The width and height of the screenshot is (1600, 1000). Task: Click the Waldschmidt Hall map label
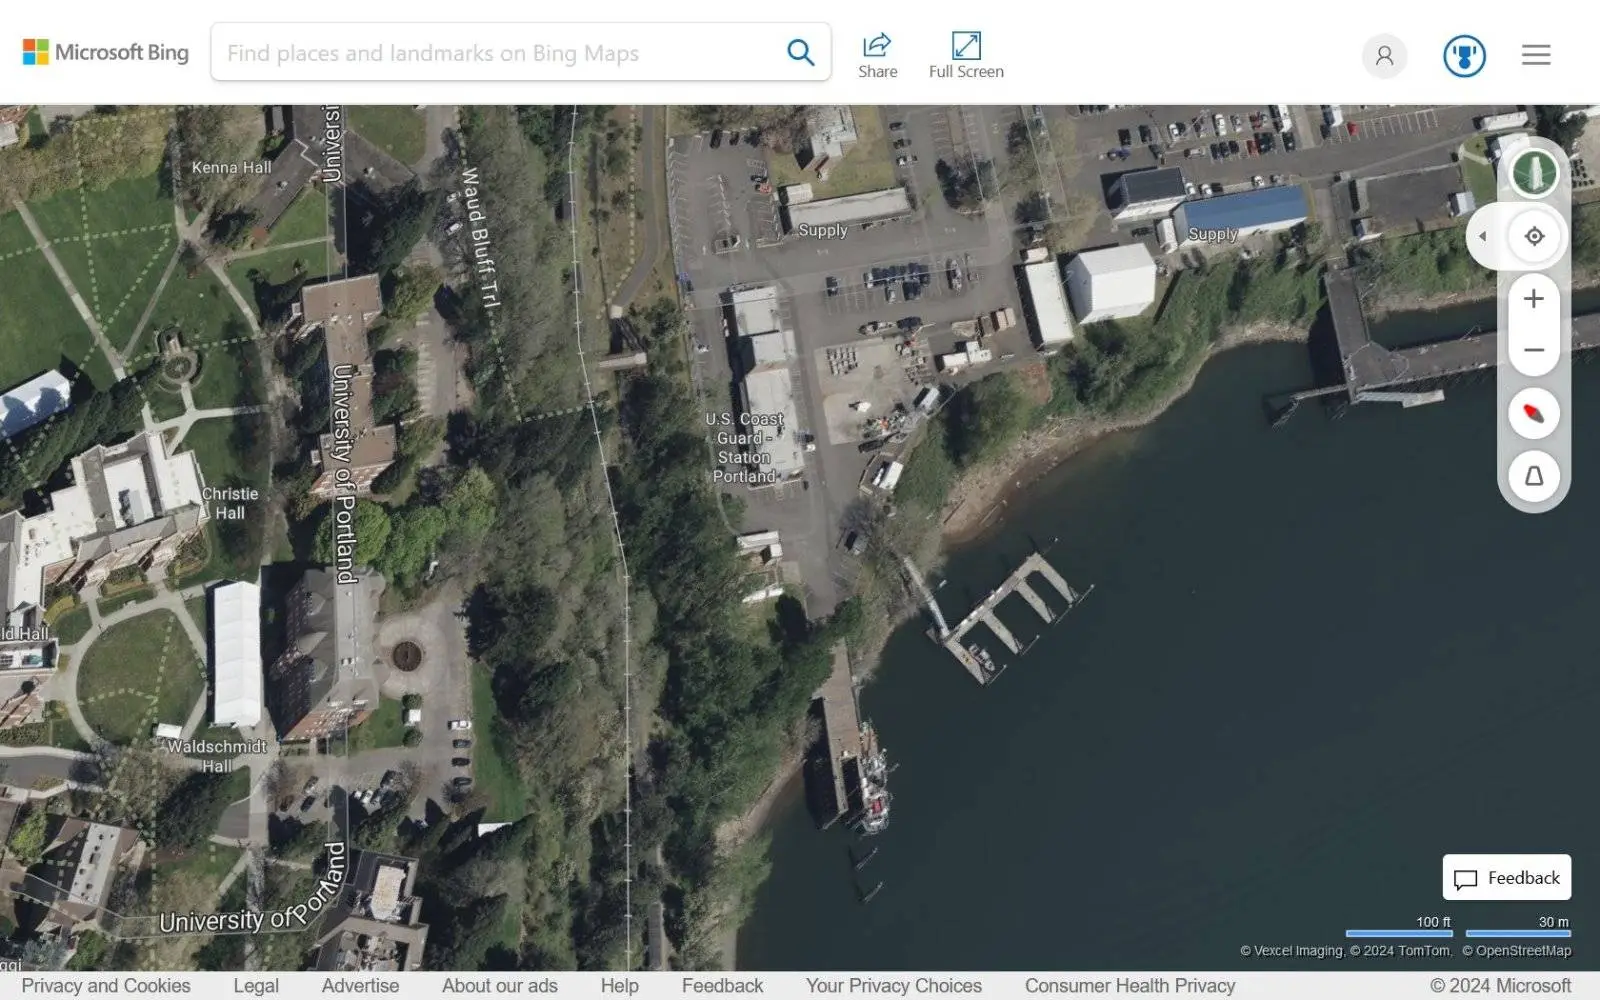point(217,756)
